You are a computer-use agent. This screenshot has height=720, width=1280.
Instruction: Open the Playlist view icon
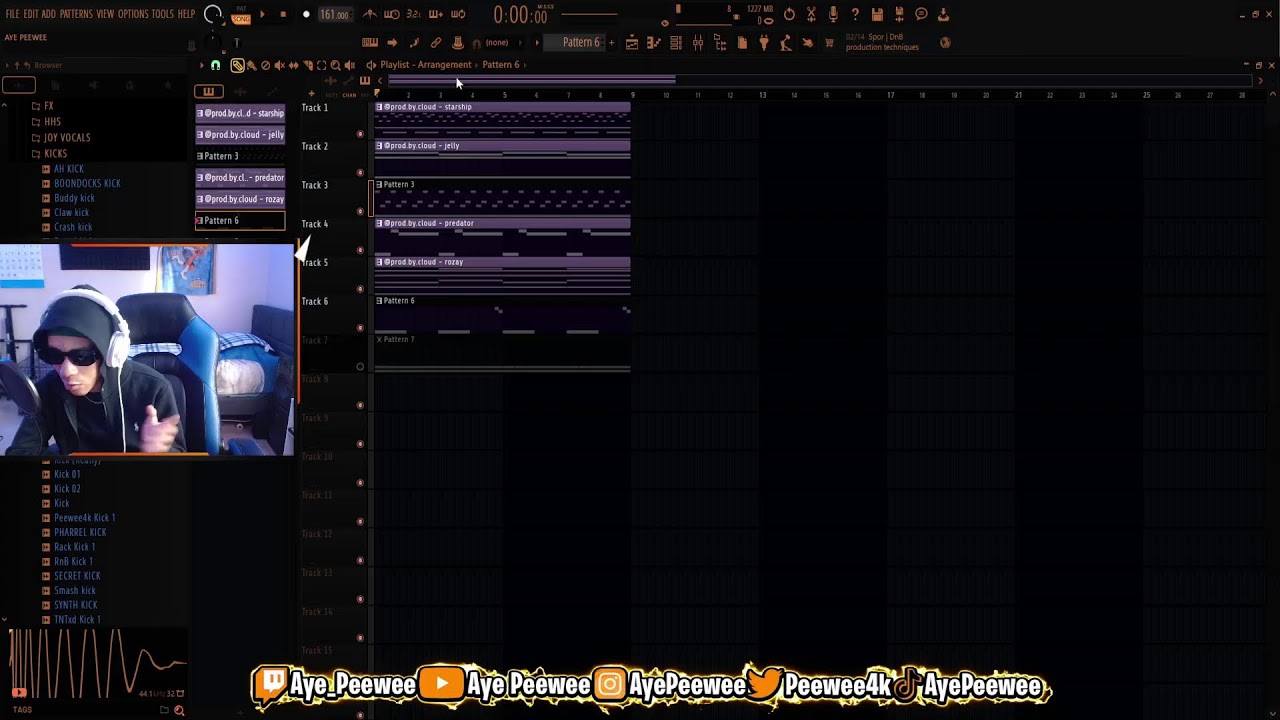click(x=632, y=43)
